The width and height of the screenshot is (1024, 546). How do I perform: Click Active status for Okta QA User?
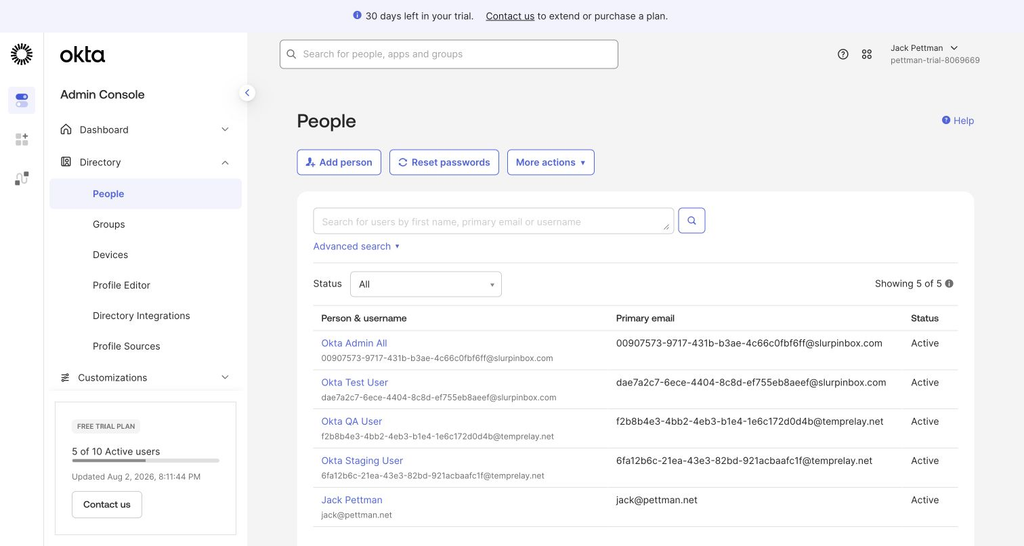tap(925, 421)
